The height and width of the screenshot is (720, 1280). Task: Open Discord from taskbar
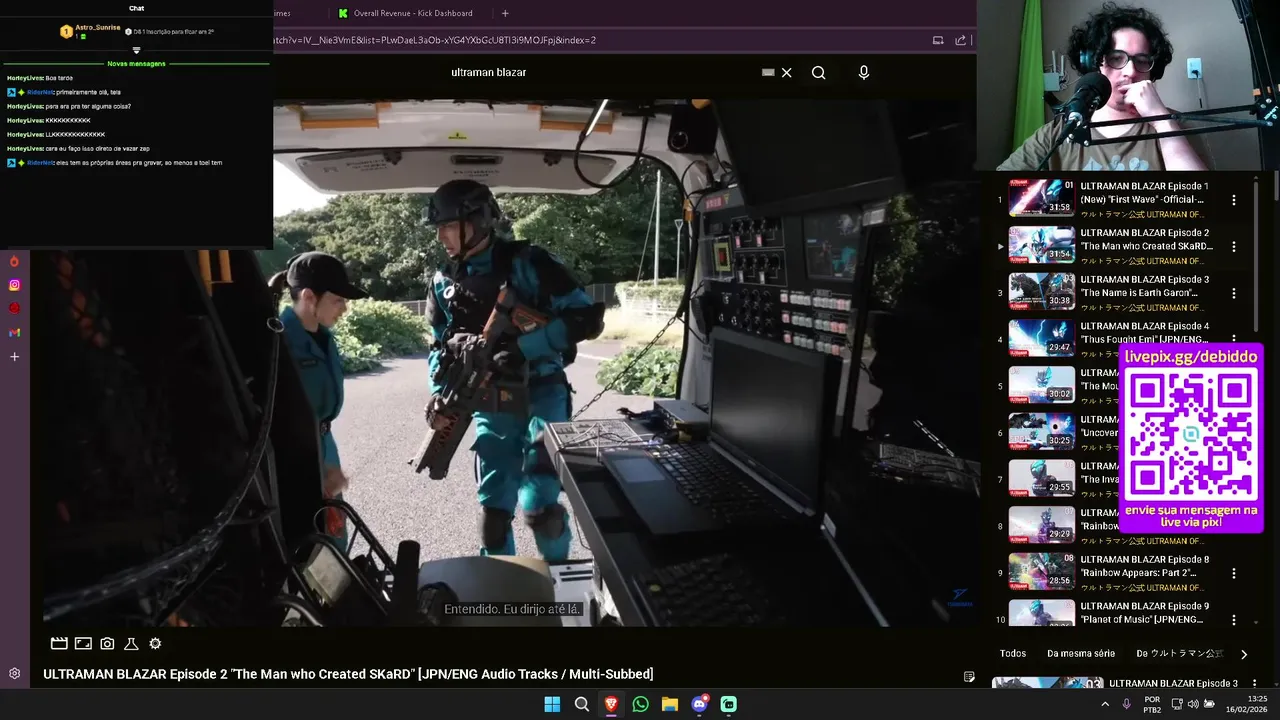tap(699, 704)
